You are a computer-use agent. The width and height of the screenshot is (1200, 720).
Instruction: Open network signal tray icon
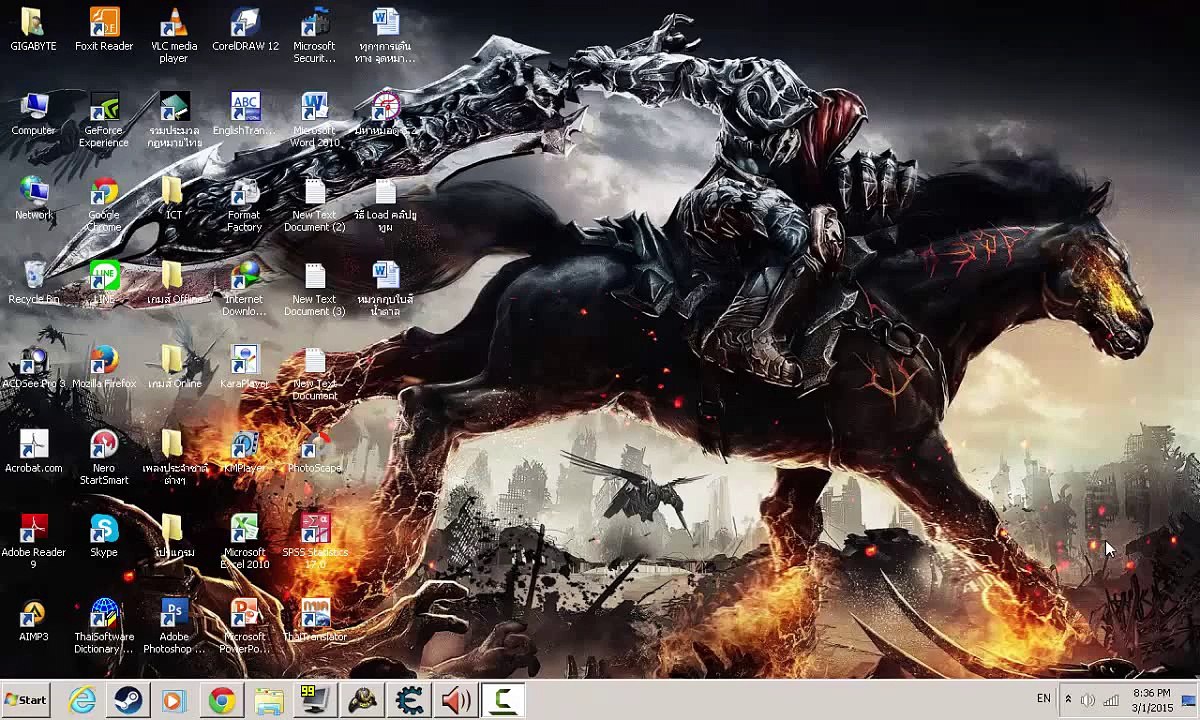[1111, 700]
